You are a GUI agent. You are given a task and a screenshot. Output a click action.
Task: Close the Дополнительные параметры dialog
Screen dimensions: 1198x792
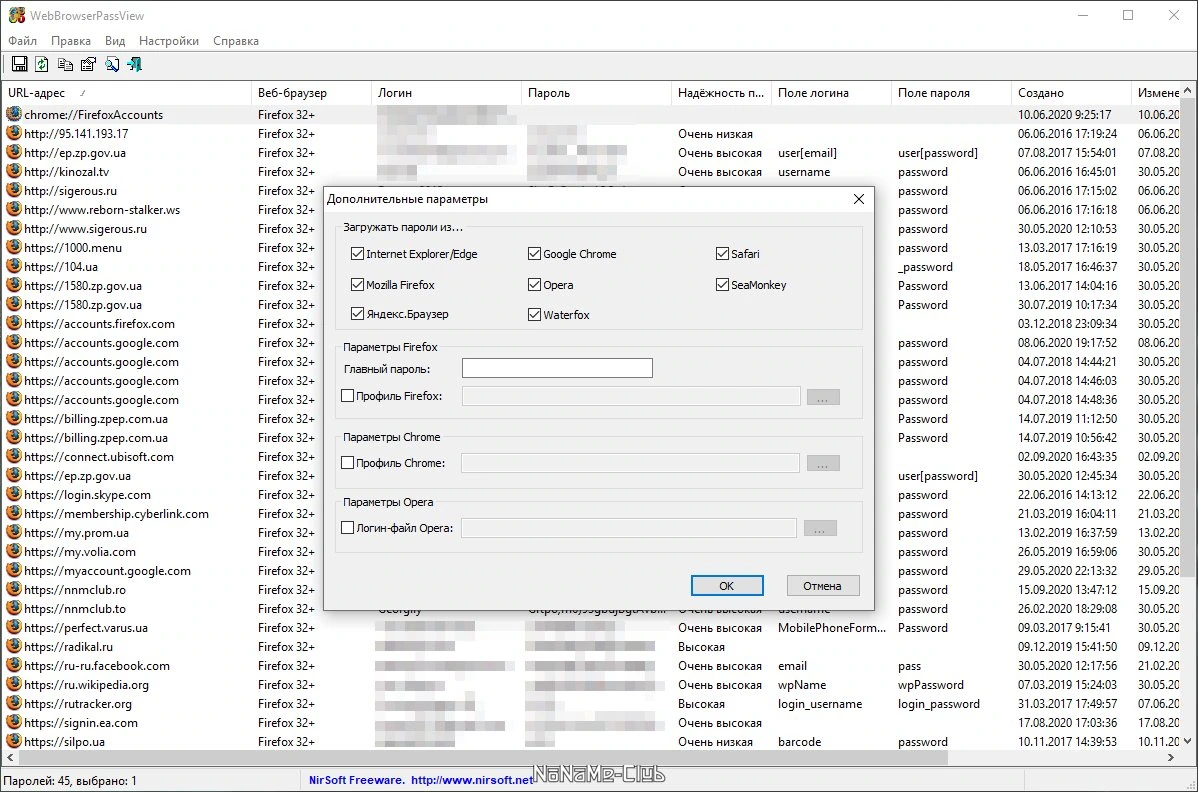859,199
